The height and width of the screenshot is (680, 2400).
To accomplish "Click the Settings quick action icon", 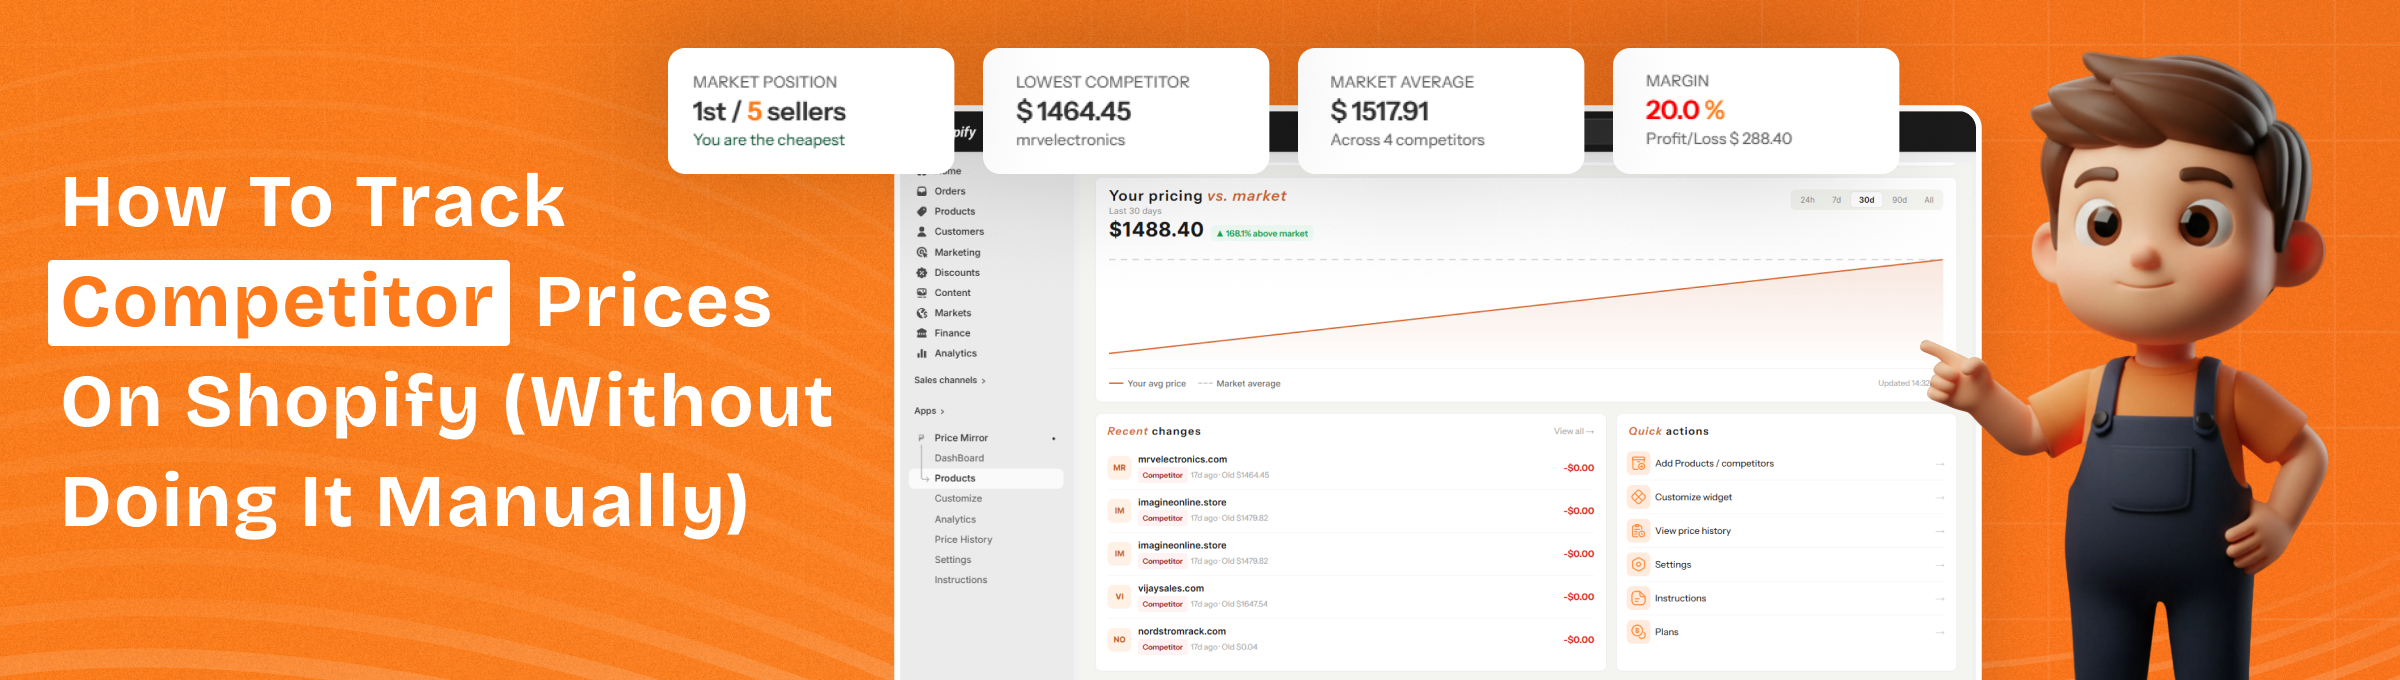I will coord(1638,564).
